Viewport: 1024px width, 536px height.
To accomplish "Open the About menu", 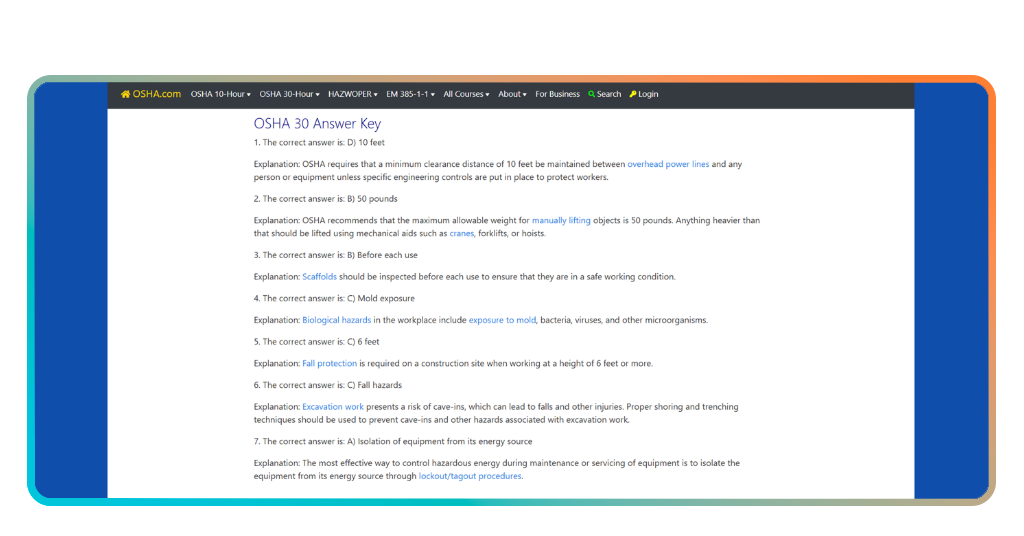I will 512,94.
